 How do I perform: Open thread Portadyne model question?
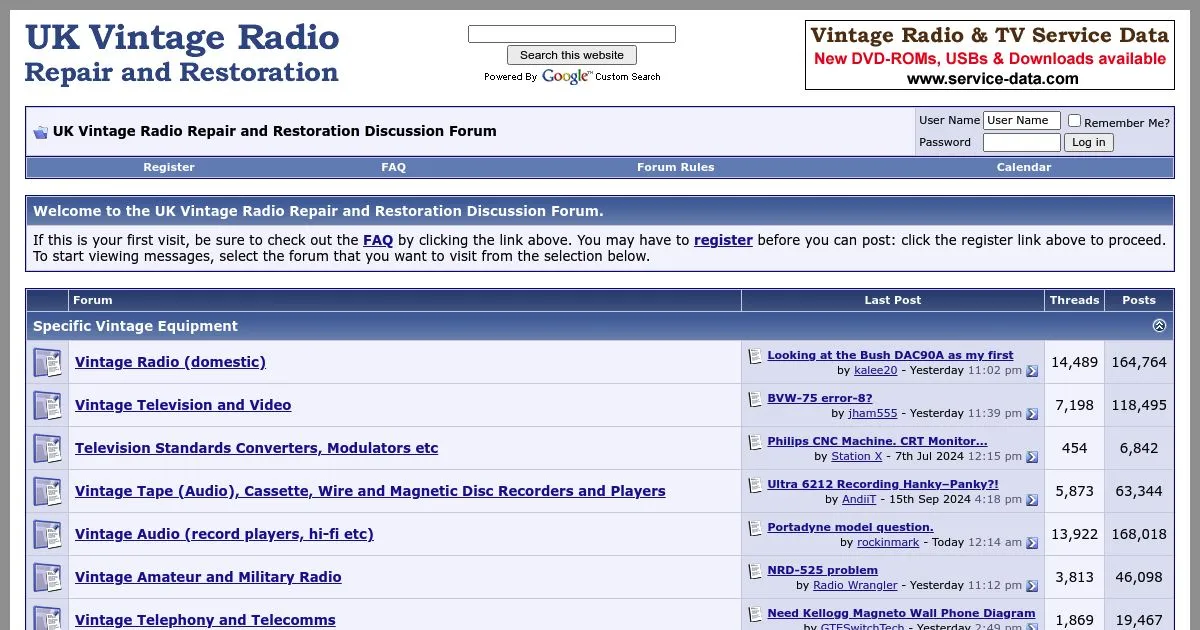[850, 527]
